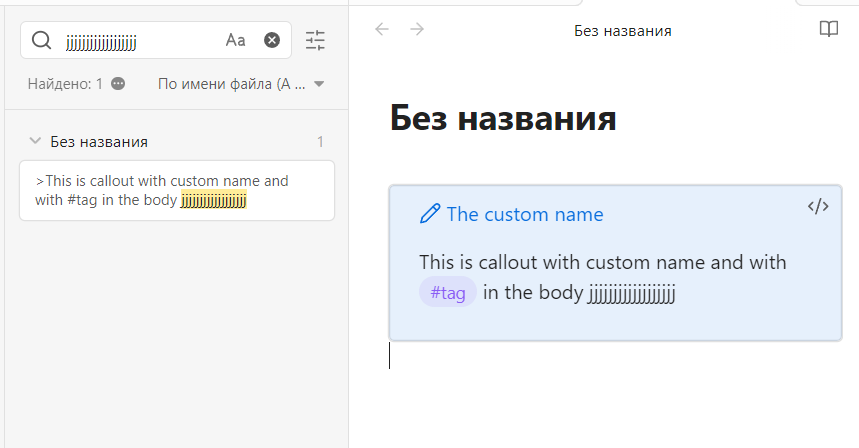Click the three-dots icon beside Найдено: 1

click(118, 84)
